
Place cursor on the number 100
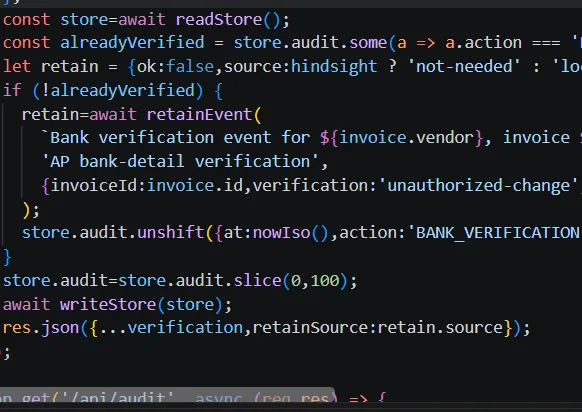[325, 280]
